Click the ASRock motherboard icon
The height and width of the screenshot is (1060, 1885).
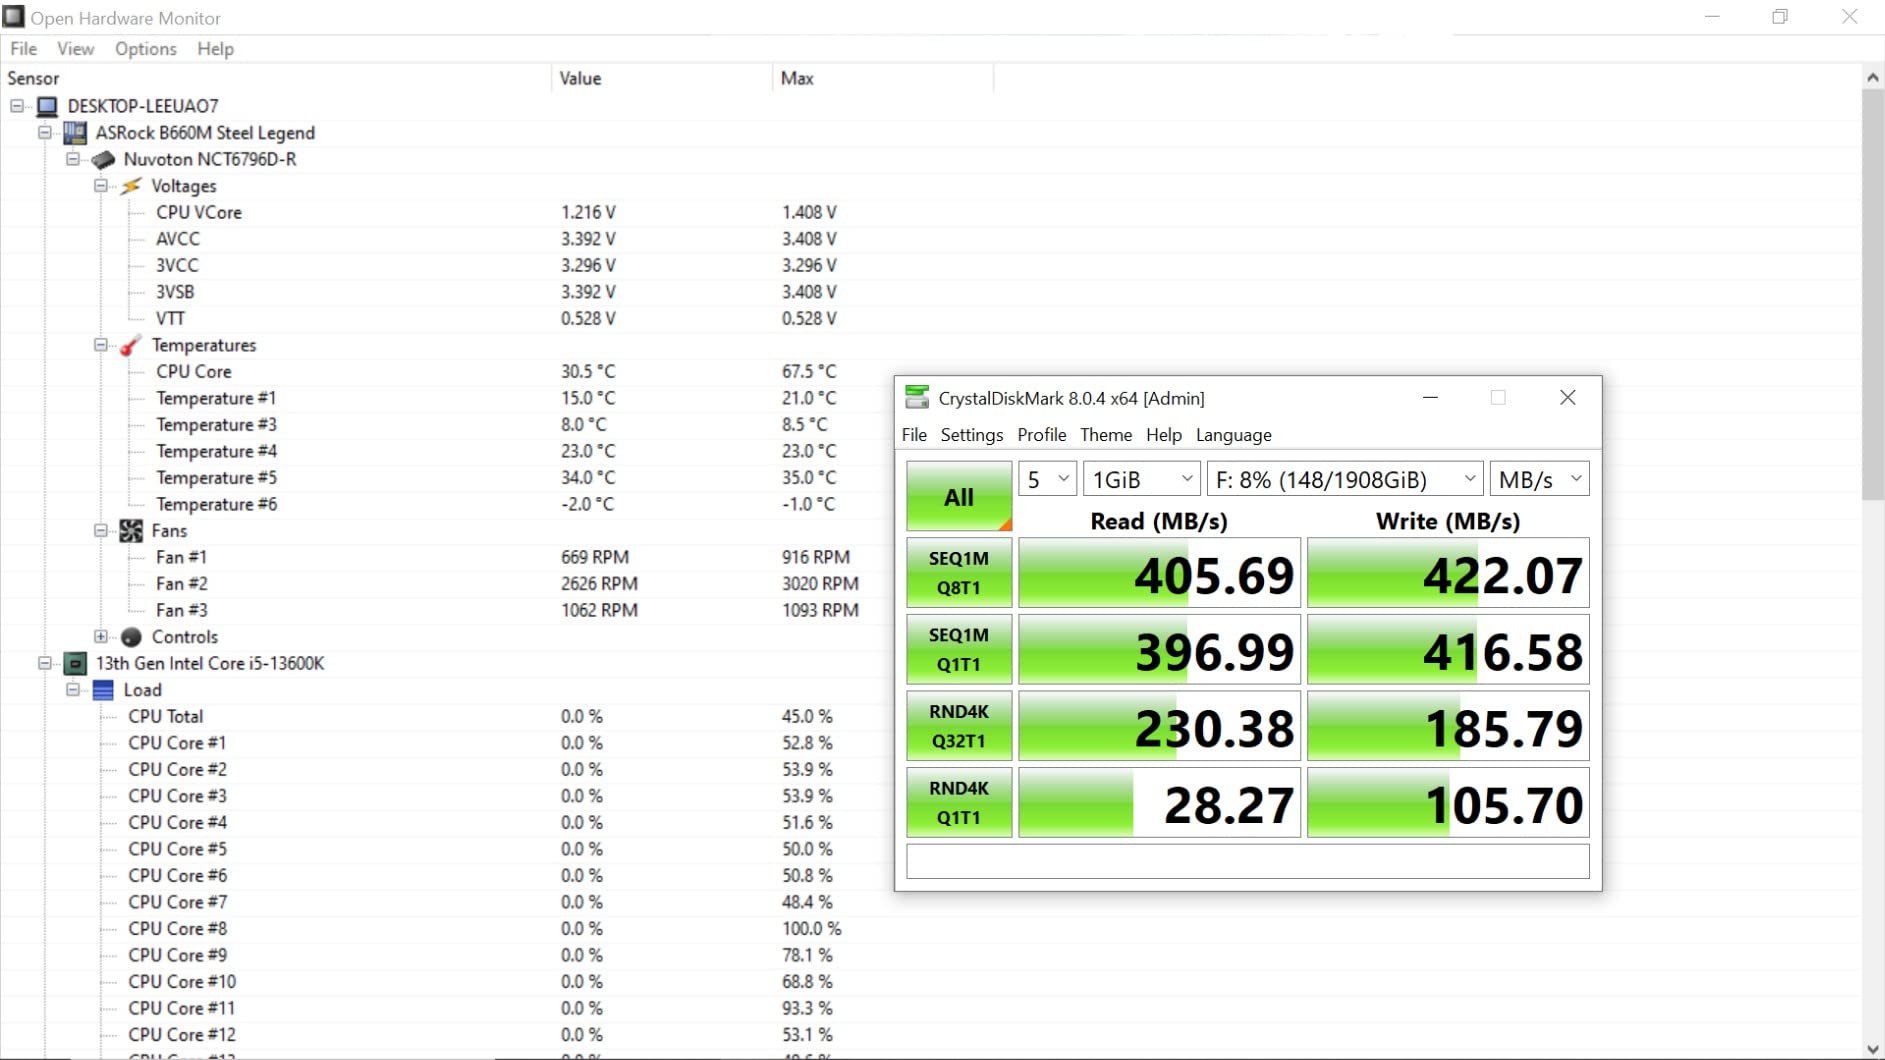(75, 133)
